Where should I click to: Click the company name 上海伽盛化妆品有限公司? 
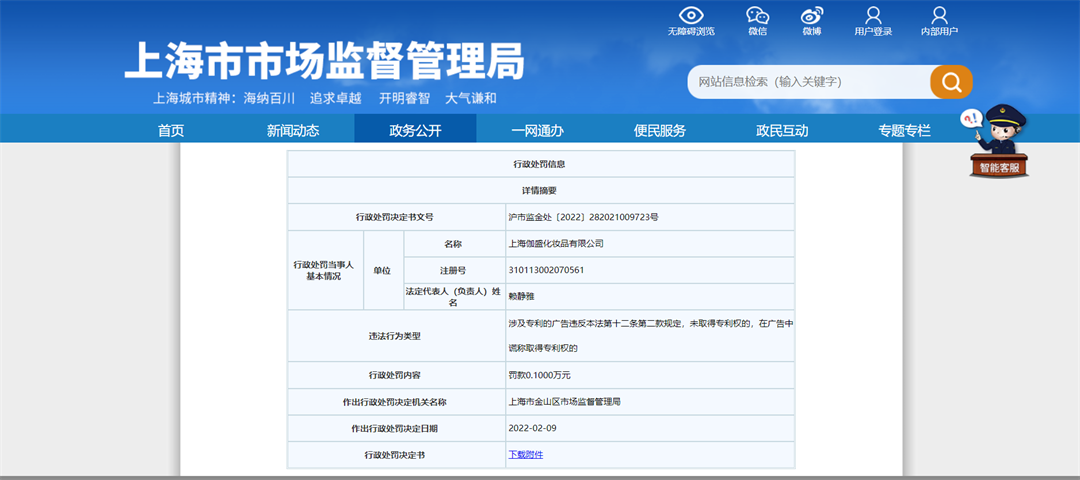pos(556,243)
